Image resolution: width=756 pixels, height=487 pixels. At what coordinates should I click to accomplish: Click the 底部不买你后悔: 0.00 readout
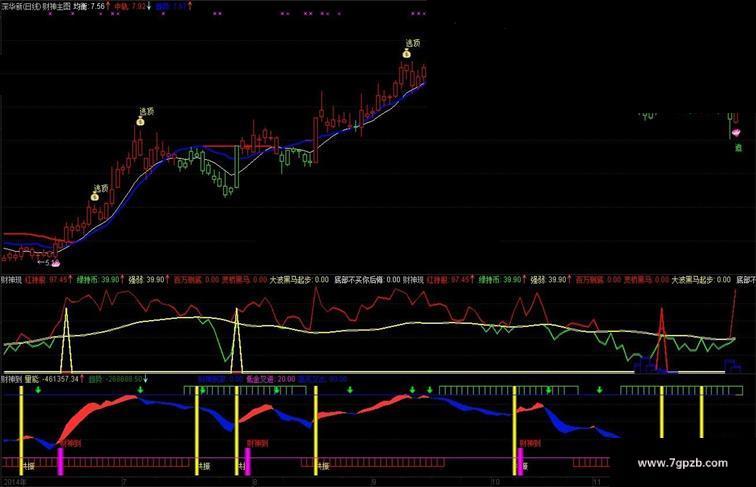click(x=367, y=280)
